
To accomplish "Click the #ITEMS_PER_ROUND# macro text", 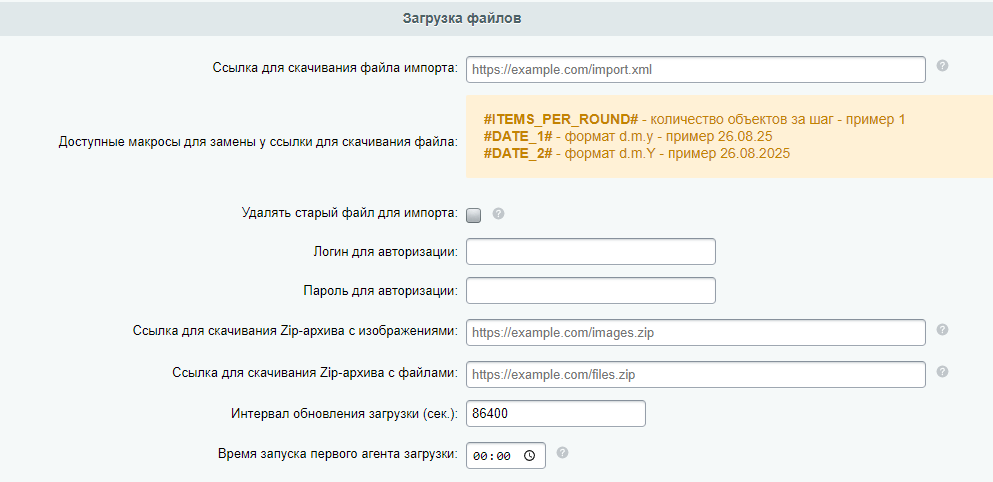I will tap(560, 120).
